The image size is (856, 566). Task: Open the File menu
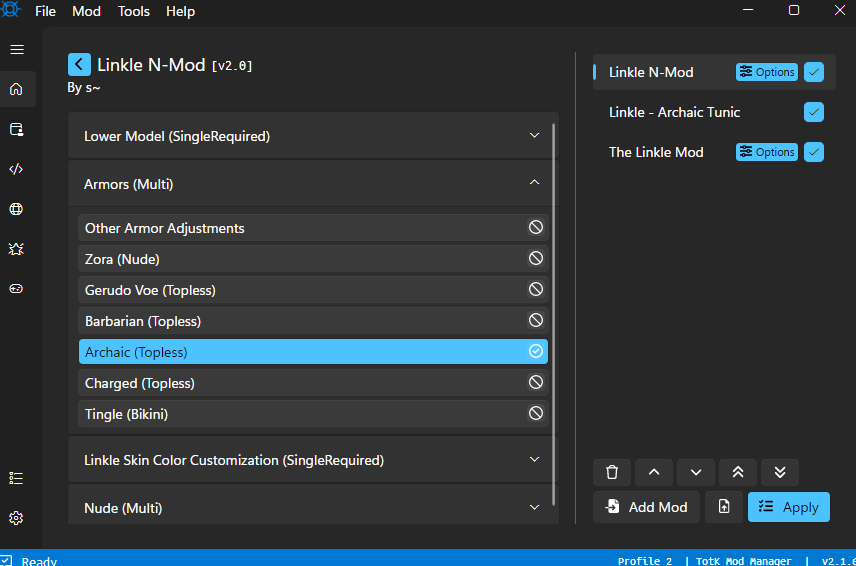pyautogui.click(x=45, y=11)
